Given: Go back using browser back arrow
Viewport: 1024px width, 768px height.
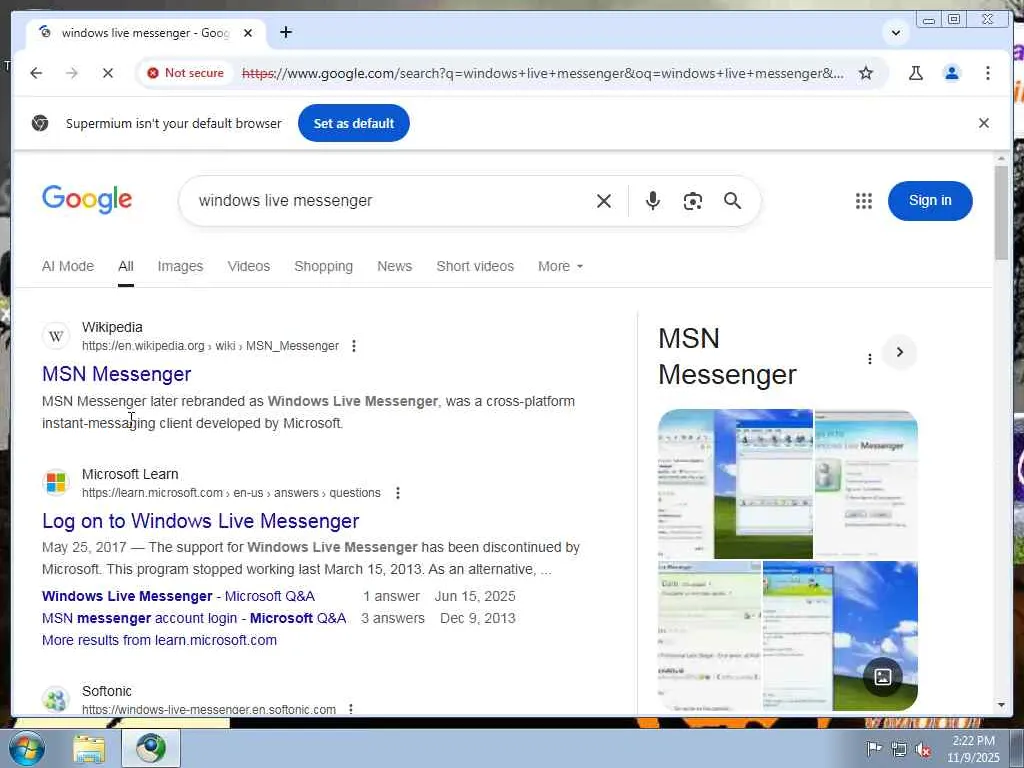Looking at the screenshot, I should pyautogui.click(x=36, y=73).
